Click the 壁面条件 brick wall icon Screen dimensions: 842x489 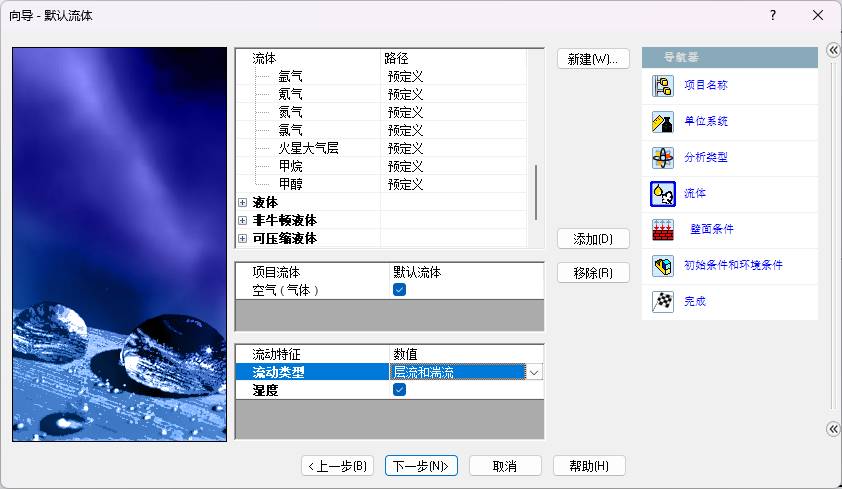coord(662,229)
